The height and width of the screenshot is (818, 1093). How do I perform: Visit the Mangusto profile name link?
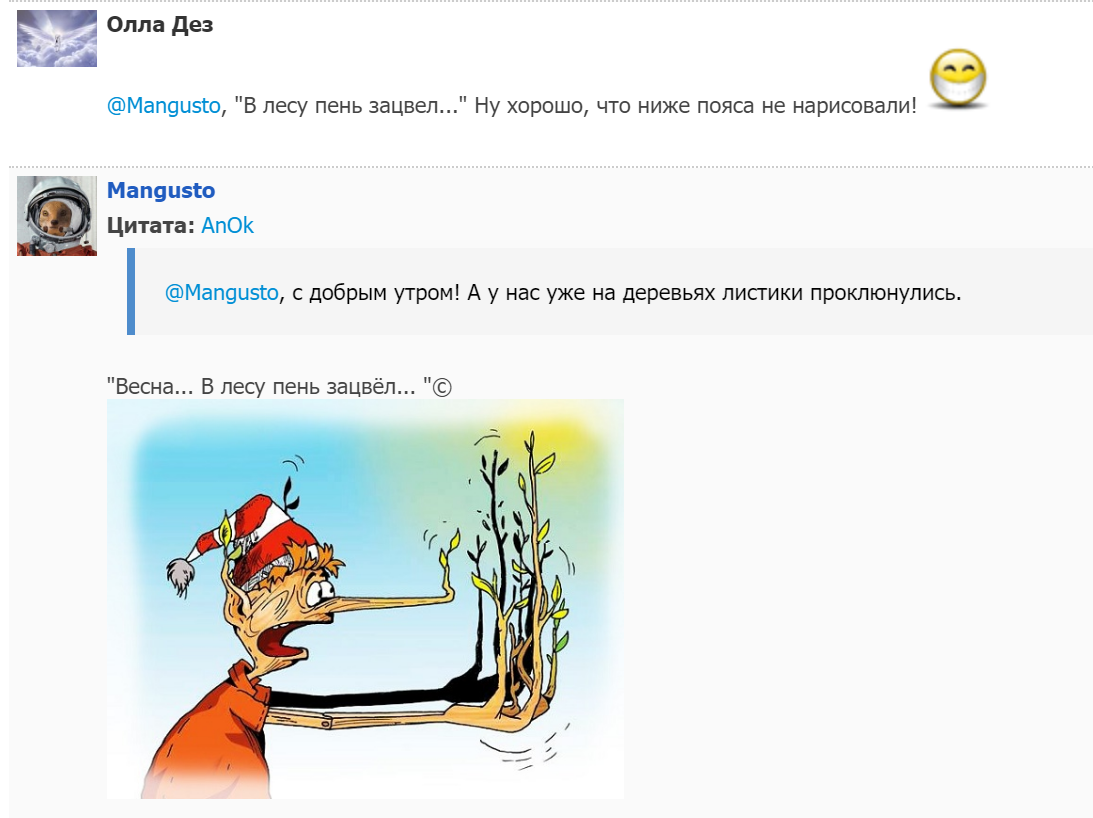(x=161, y=190)
